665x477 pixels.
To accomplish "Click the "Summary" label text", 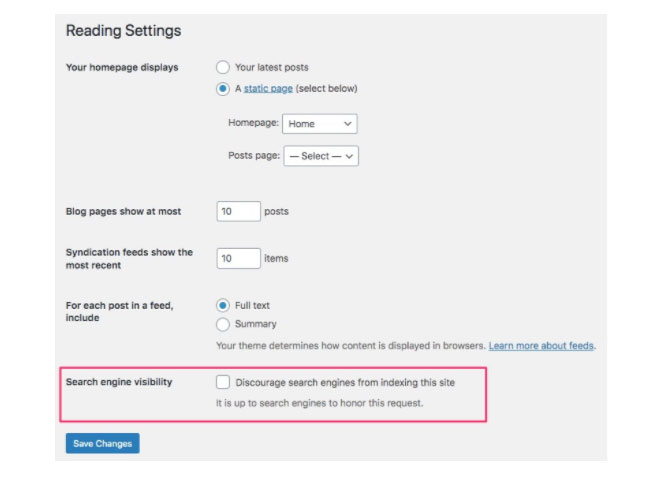I will pos(255,324).
